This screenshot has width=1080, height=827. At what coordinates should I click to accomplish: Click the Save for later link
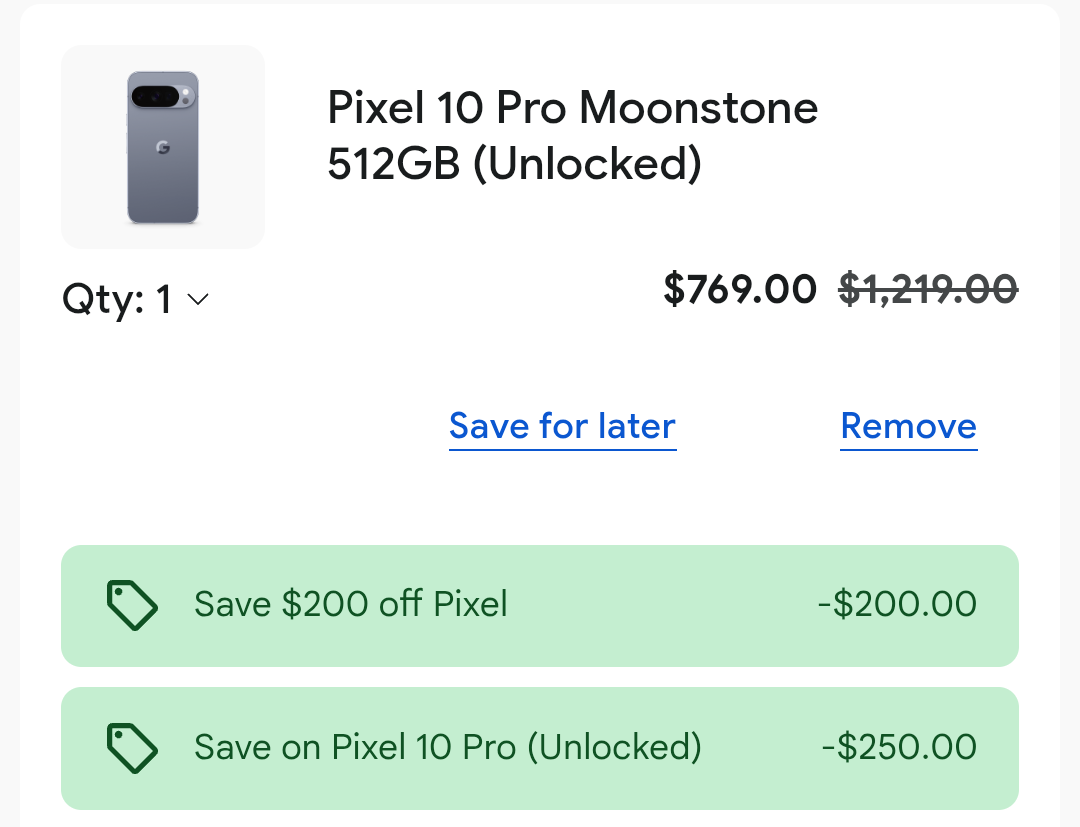(562, 426)
